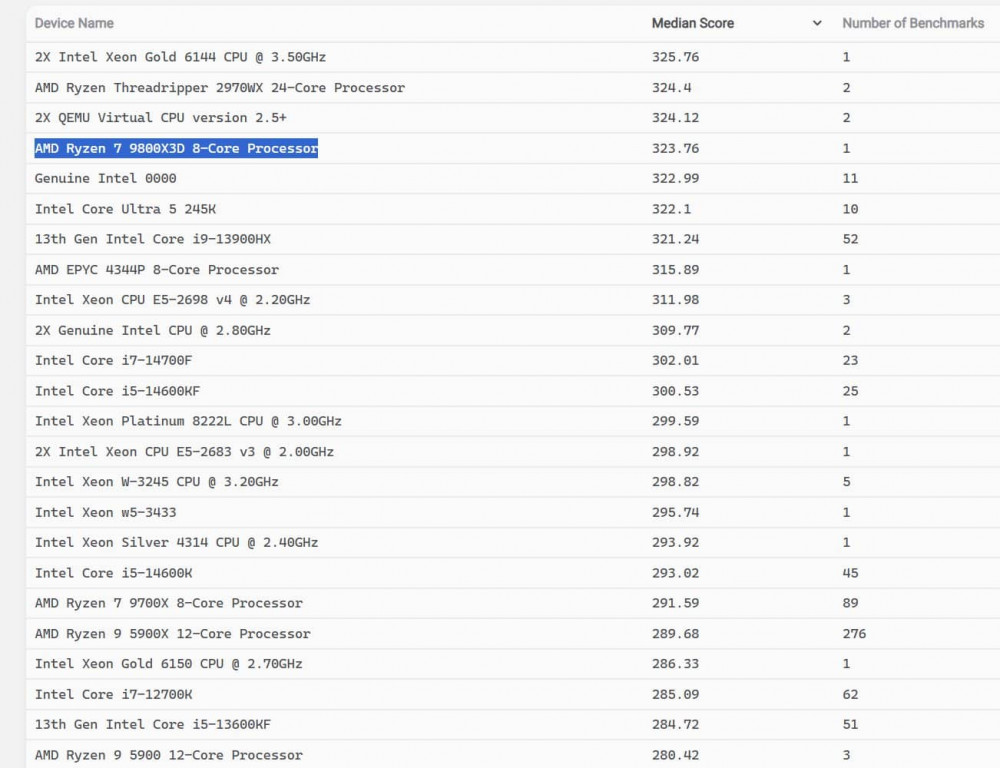Click median score value 311.98
The height and width of the screenshot is (768, 1000).
(675, 300)
